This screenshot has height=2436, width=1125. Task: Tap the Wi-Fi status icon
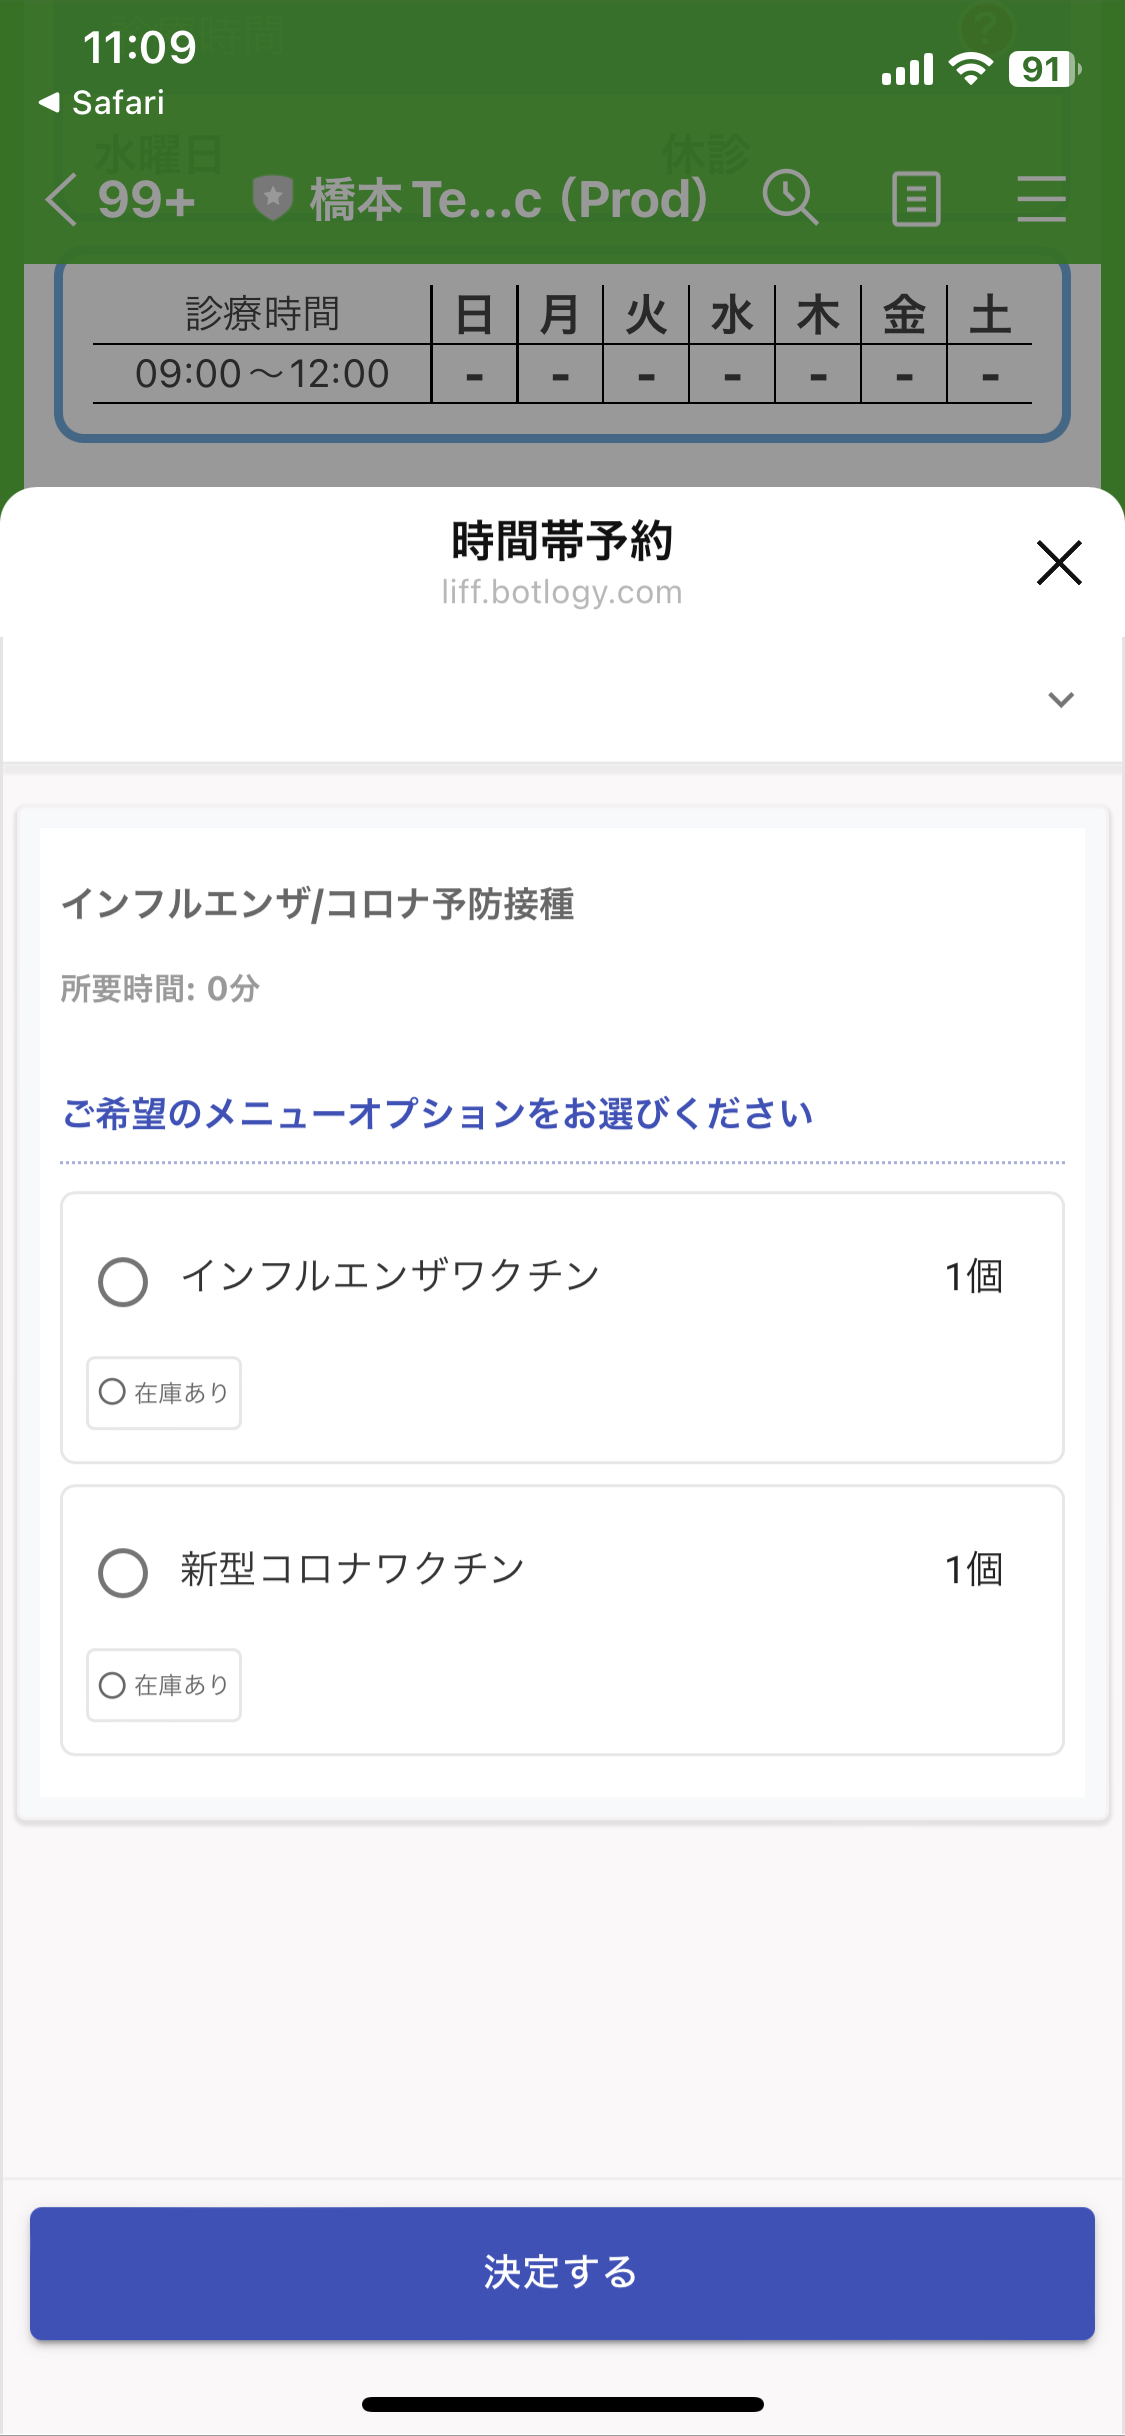pos(969,70)
